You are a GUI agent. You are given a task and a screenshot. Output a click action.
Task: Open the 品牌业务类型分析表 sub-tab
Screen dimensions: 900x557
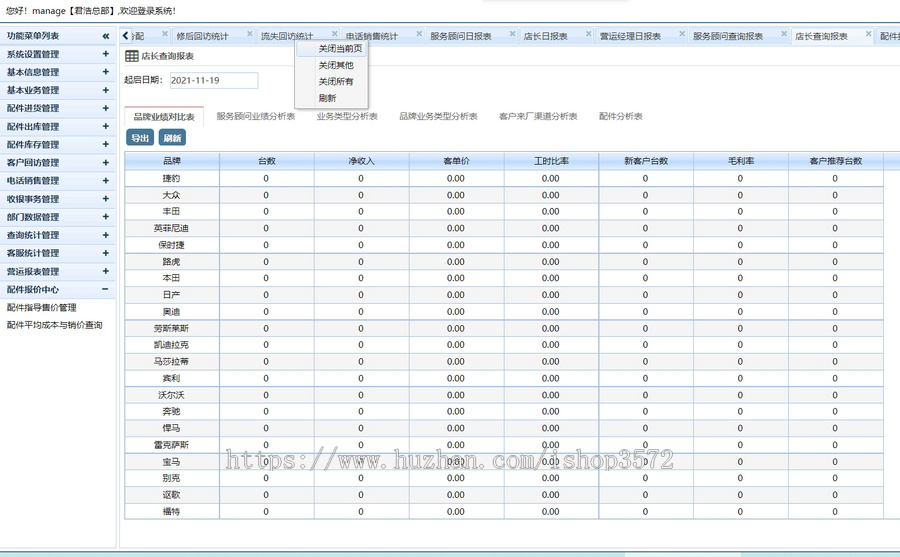(439, 116)
